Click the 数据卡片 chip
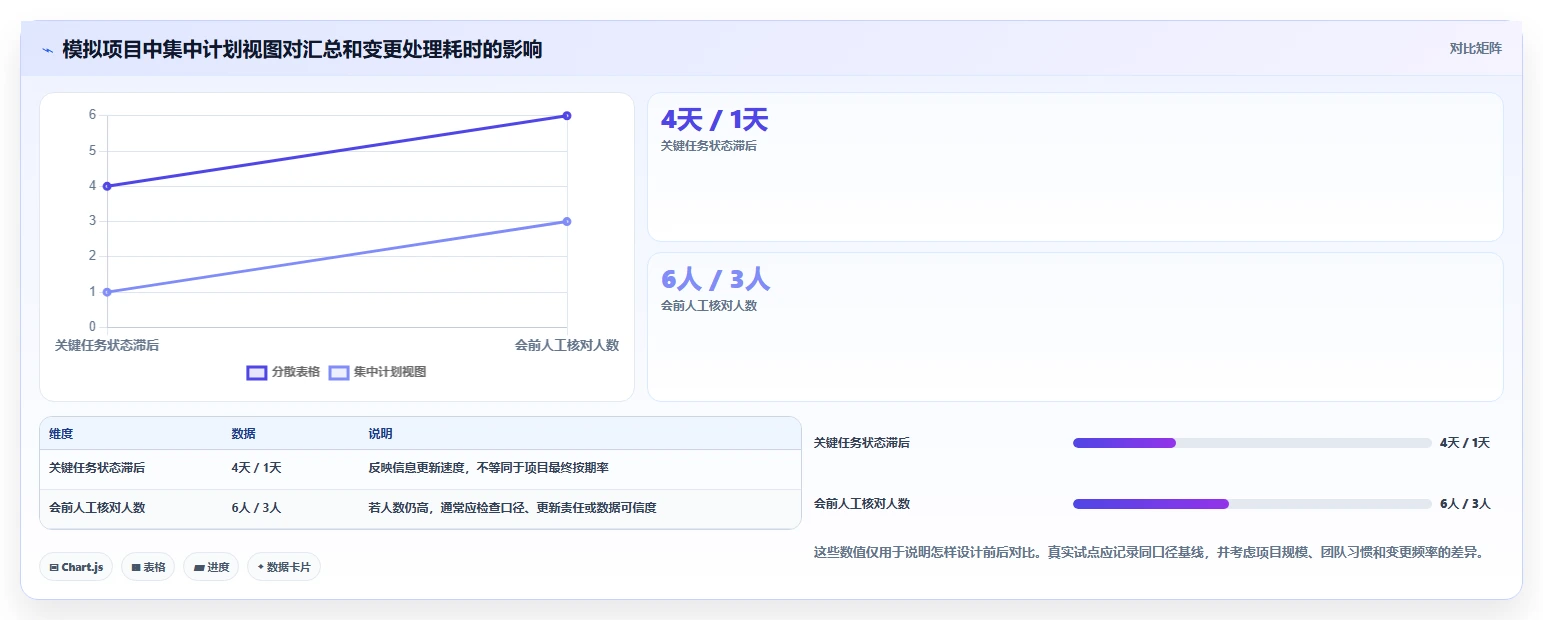Viewport: 1543px width, 620px height. 284,567
